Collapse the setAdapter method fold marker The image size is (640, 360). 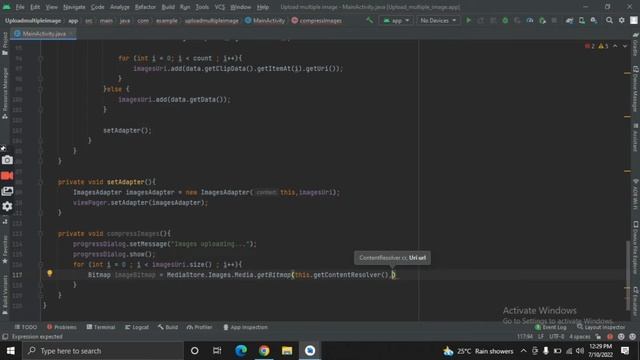(x=41, y=182)
